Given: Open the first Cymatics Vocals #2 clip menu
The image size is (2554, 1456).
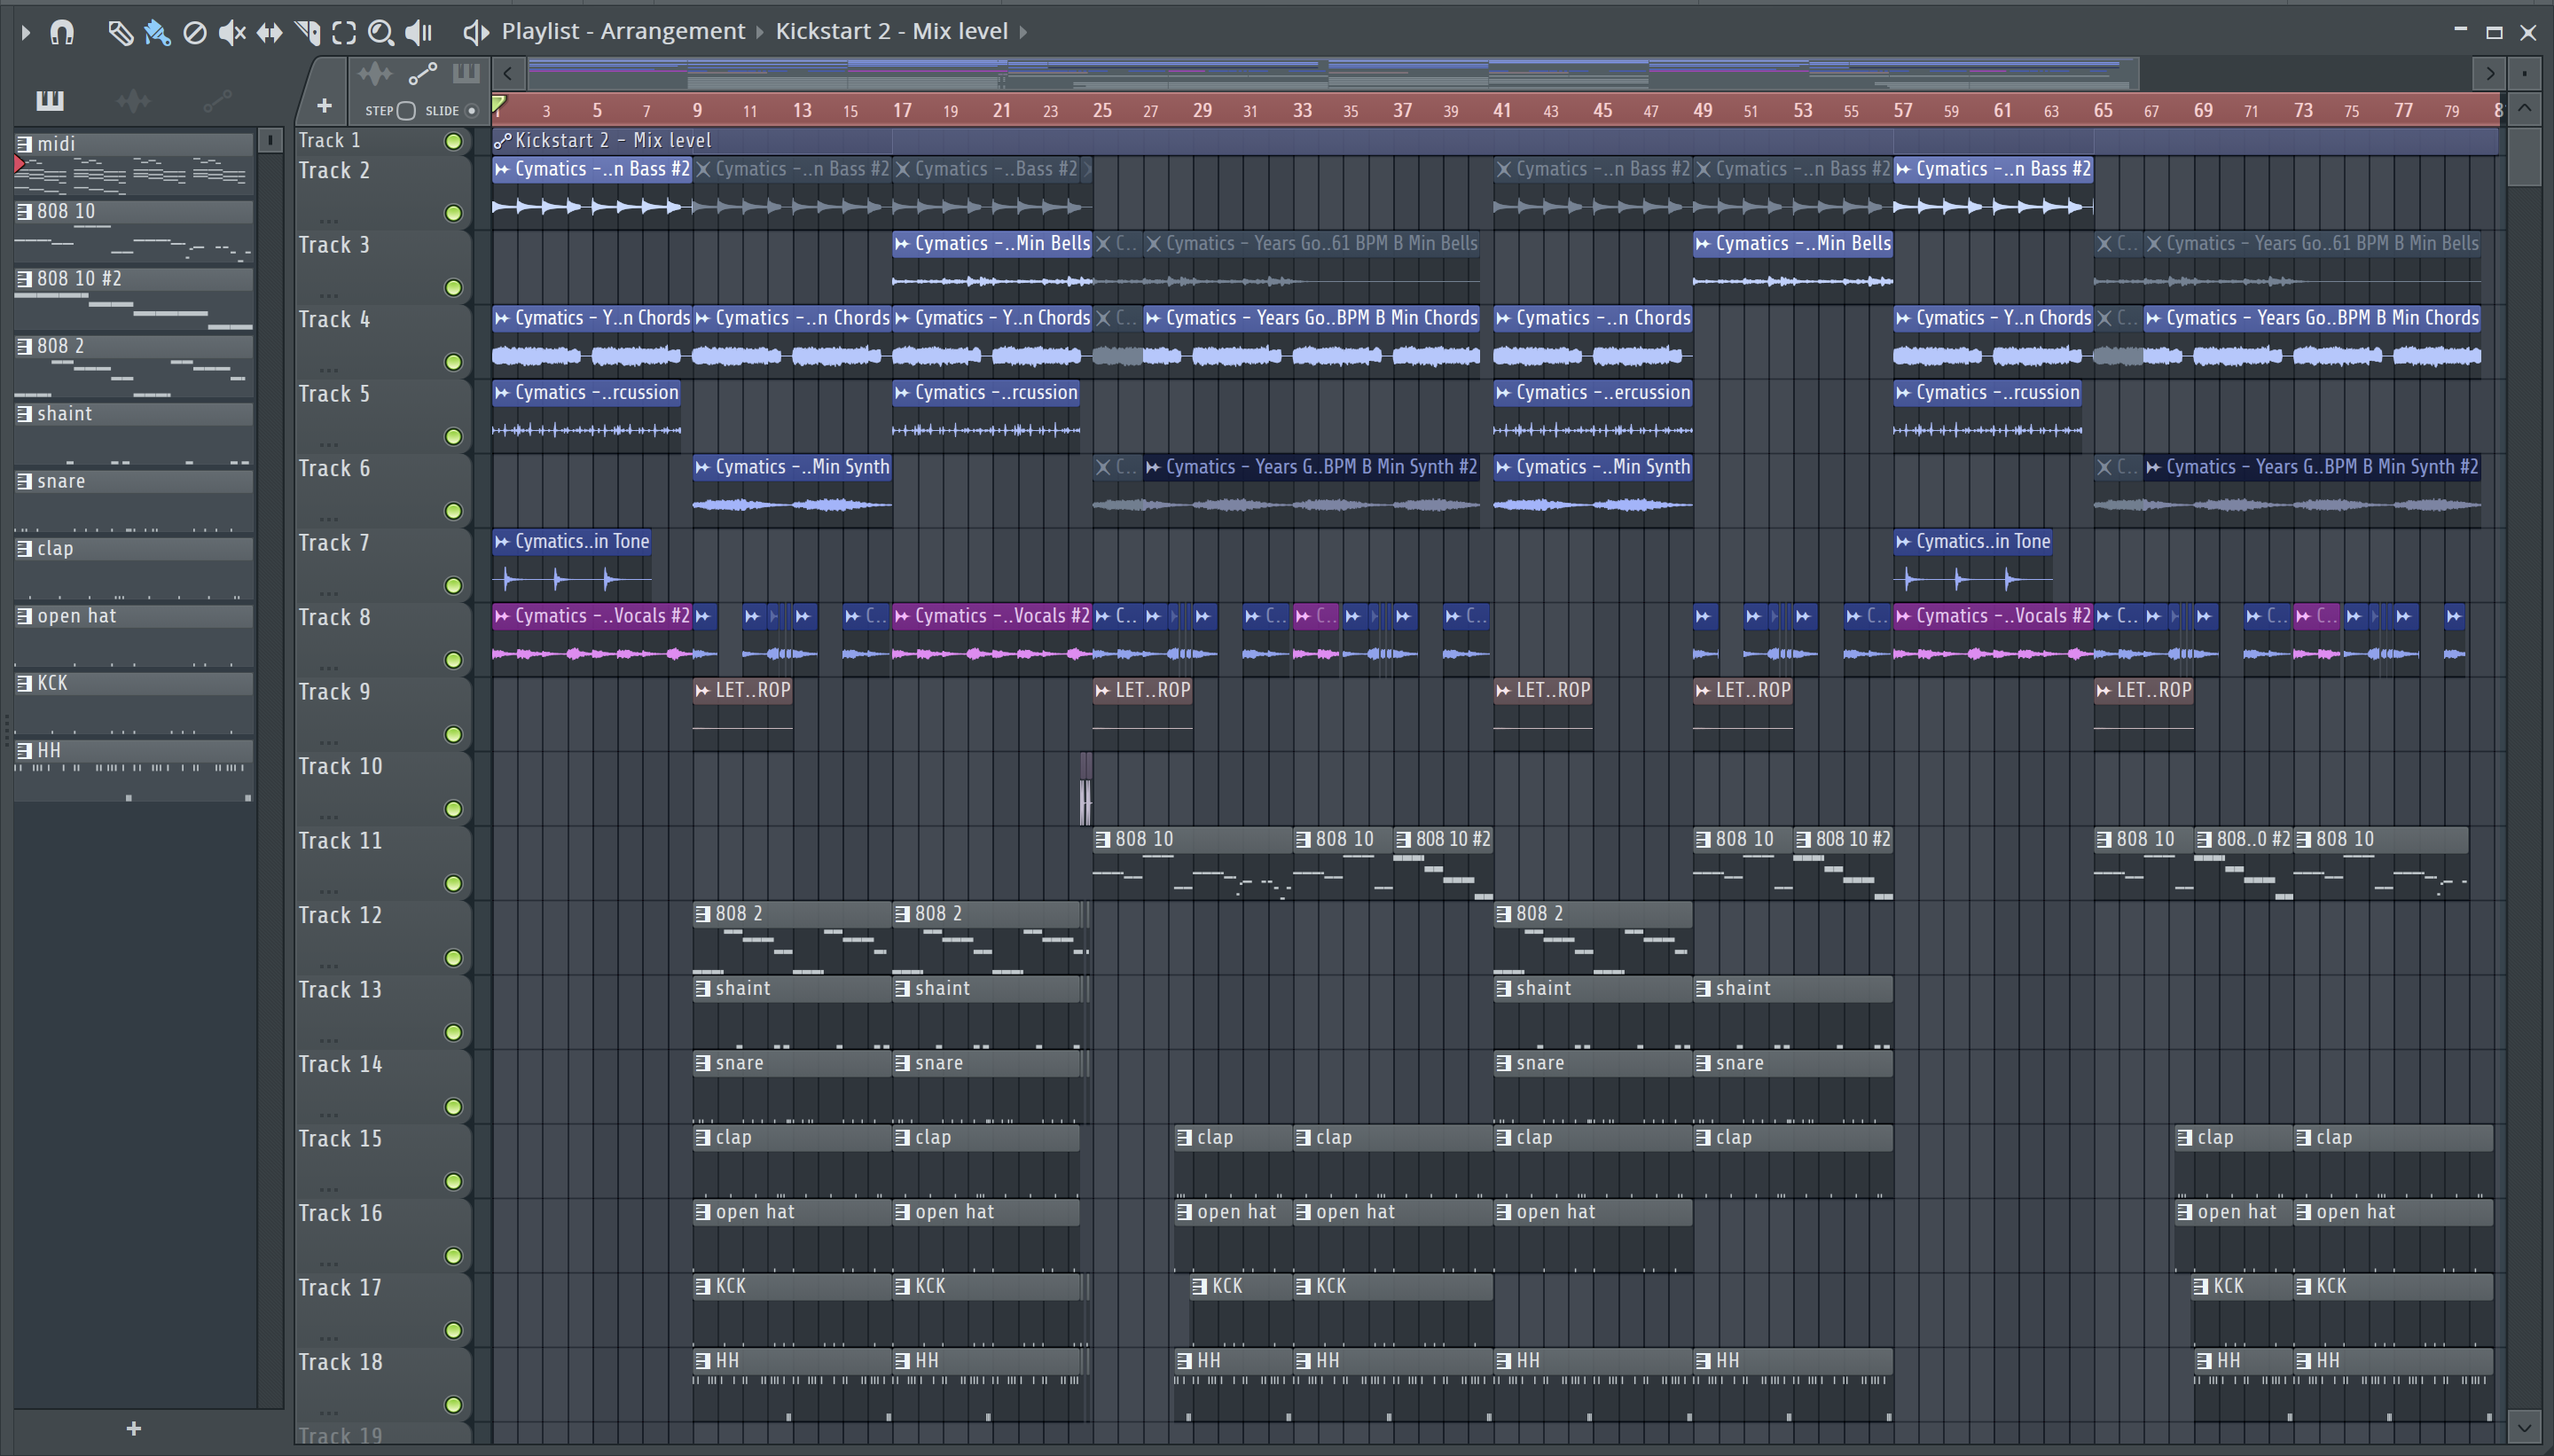Looking at the screenshot, I should pos(503,616).
